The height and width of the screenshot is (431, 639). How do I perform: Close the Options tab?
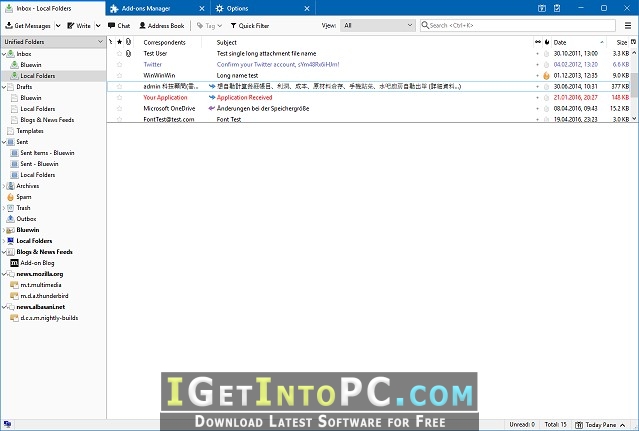pos(307,8)
